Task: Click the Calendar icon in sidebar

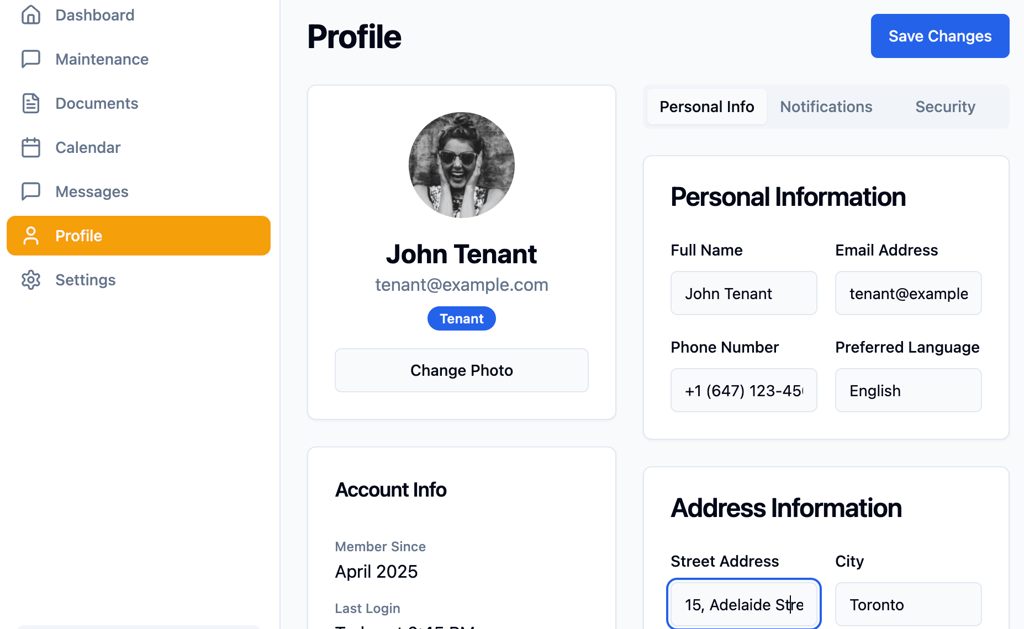Action: point(31,147)
